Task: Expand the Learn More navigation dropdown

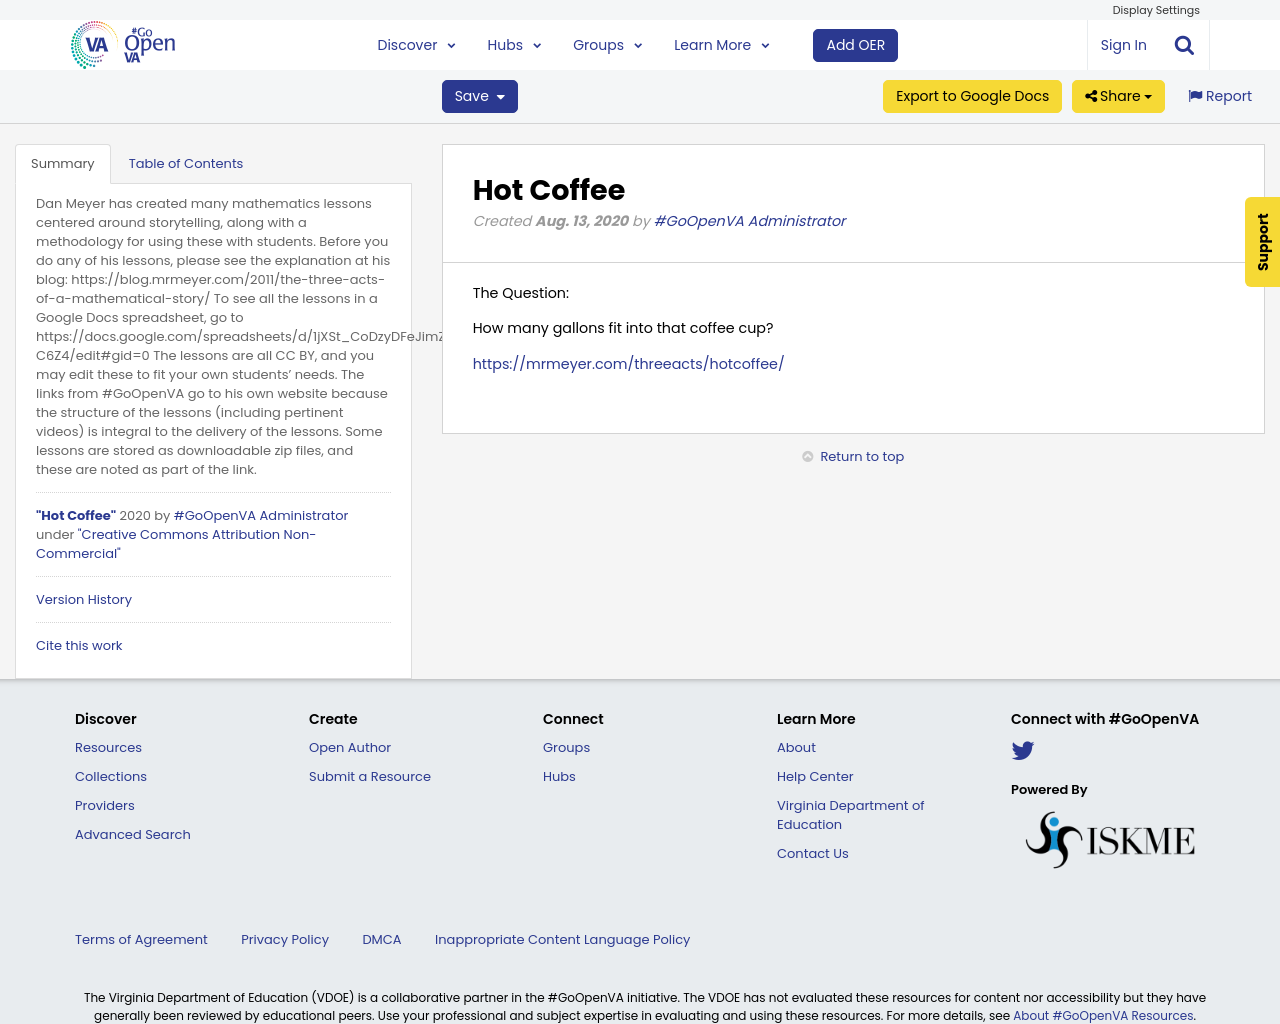Action: pyautogui.click(x=722, y=44)
